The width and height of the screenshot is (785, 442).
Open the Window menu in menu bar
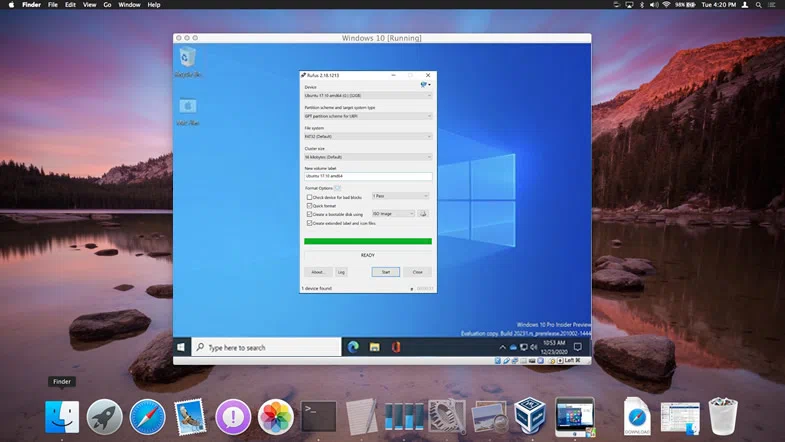click(129, 5)
